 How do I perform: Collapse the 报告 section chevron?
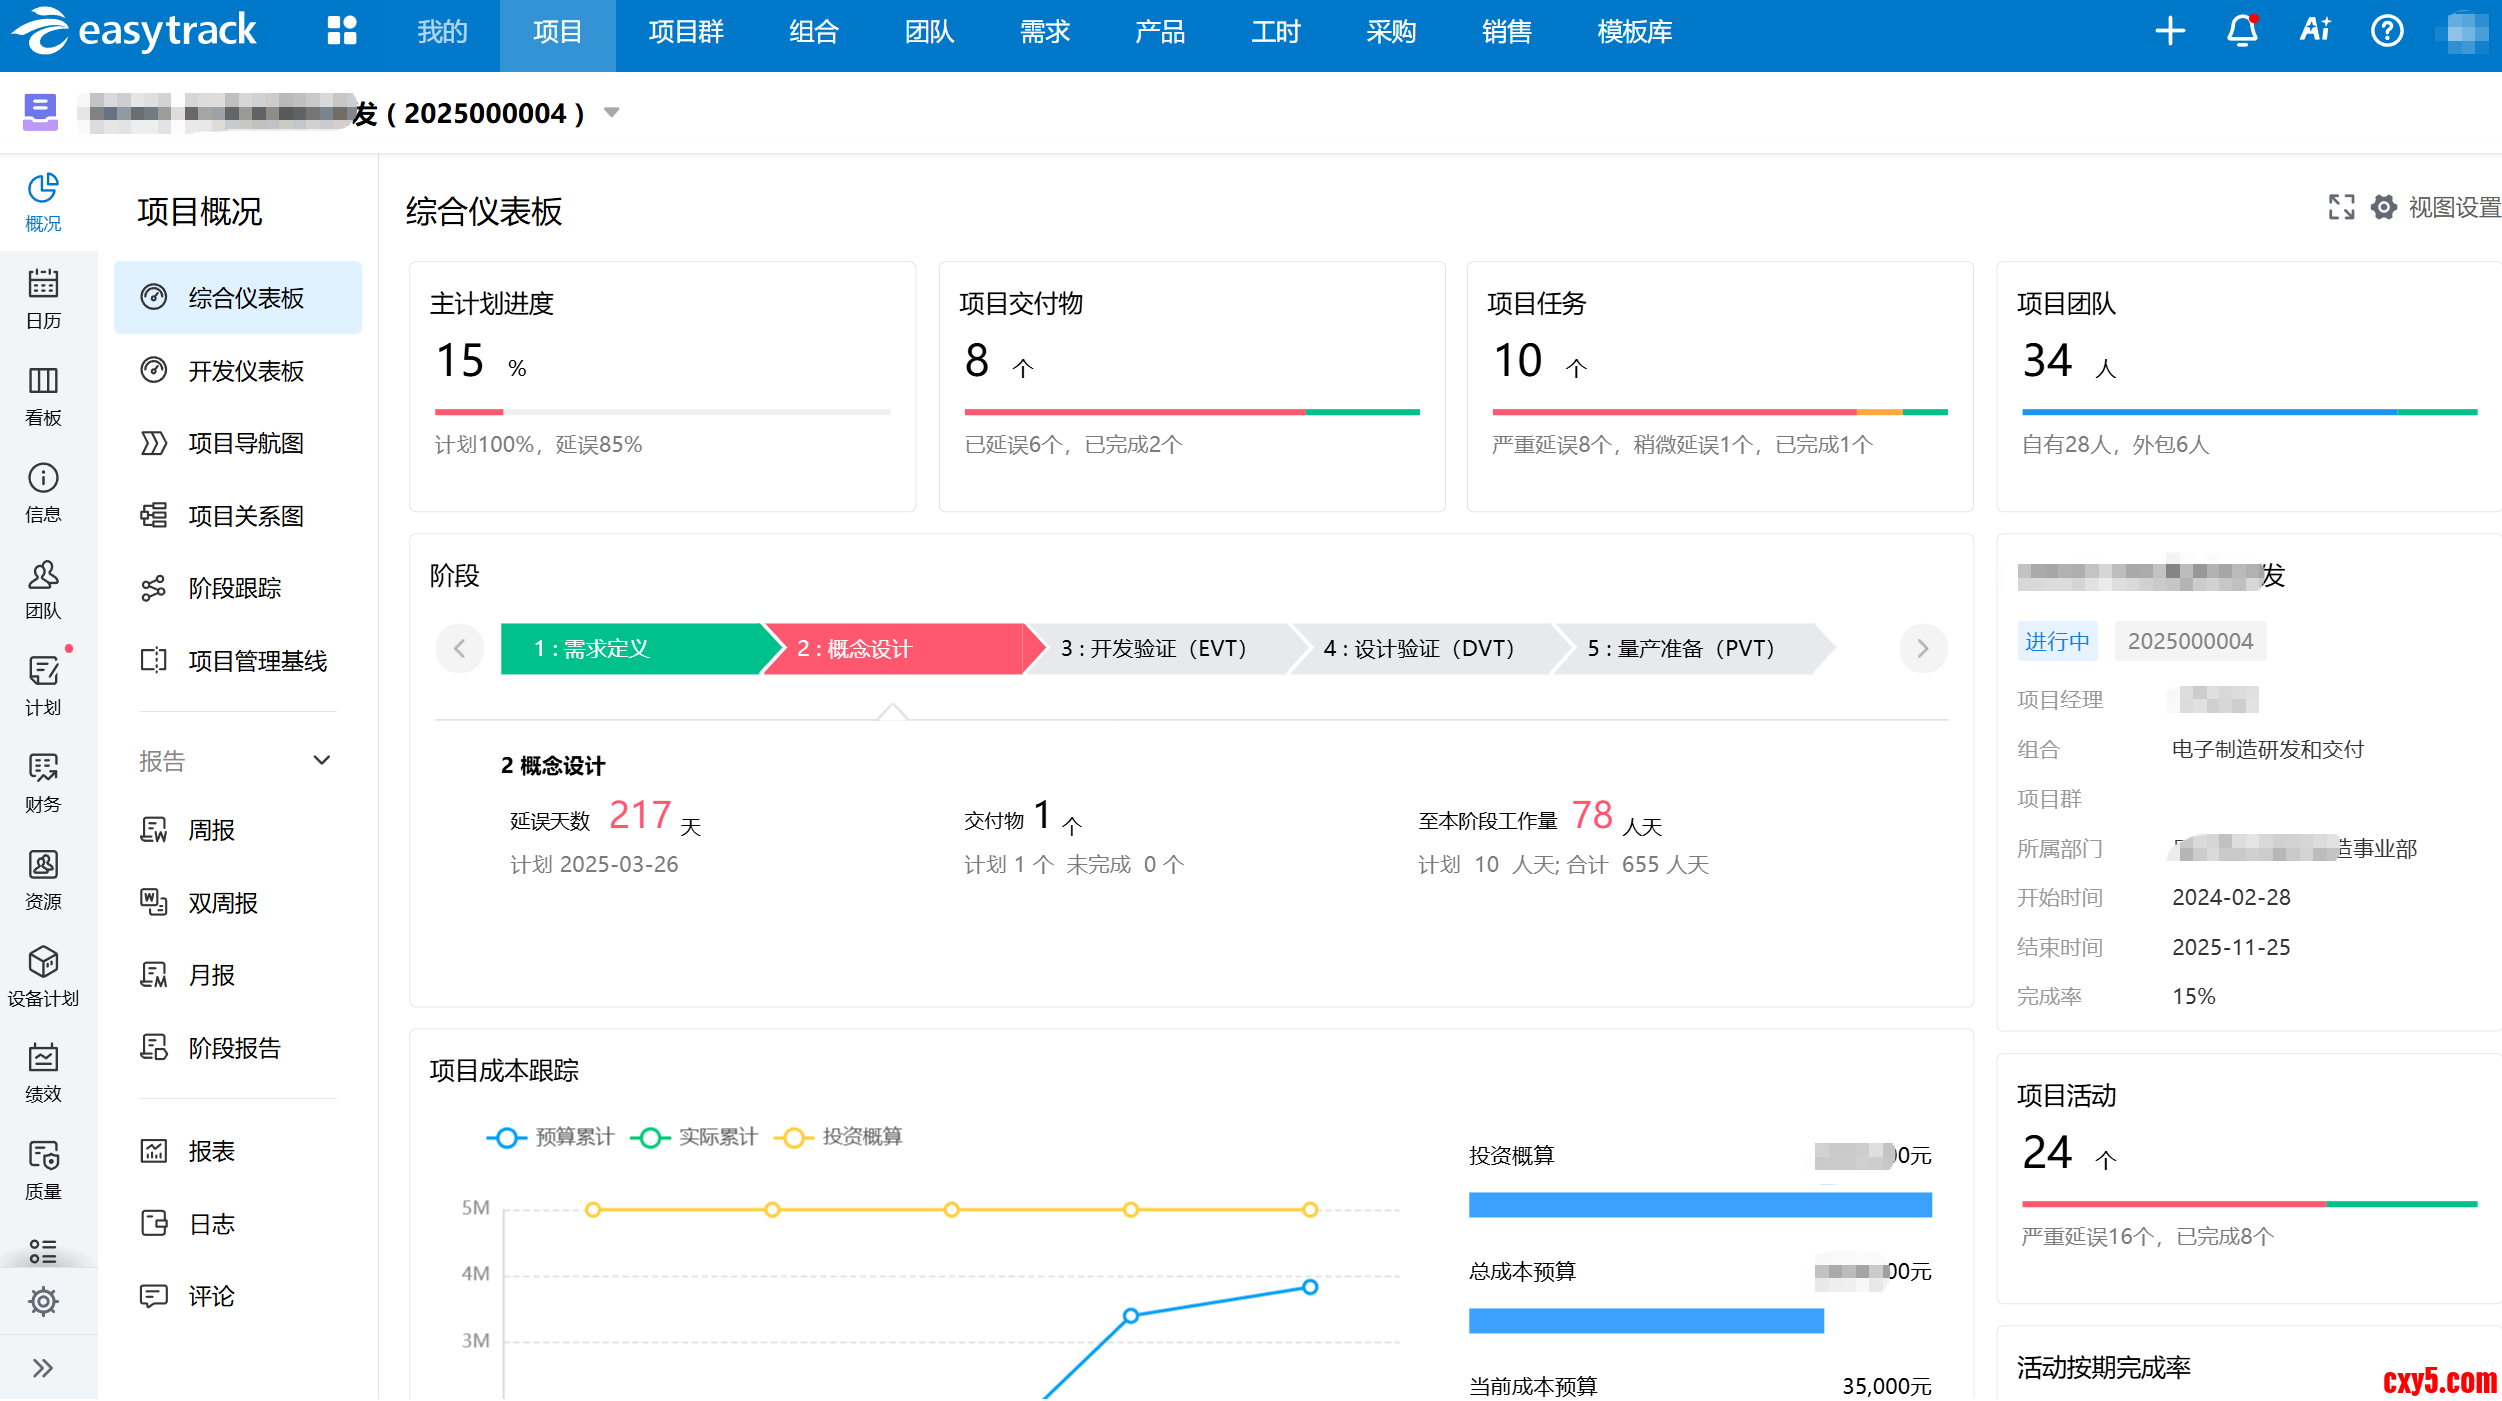pyautogui.click(x=322, y=761)
